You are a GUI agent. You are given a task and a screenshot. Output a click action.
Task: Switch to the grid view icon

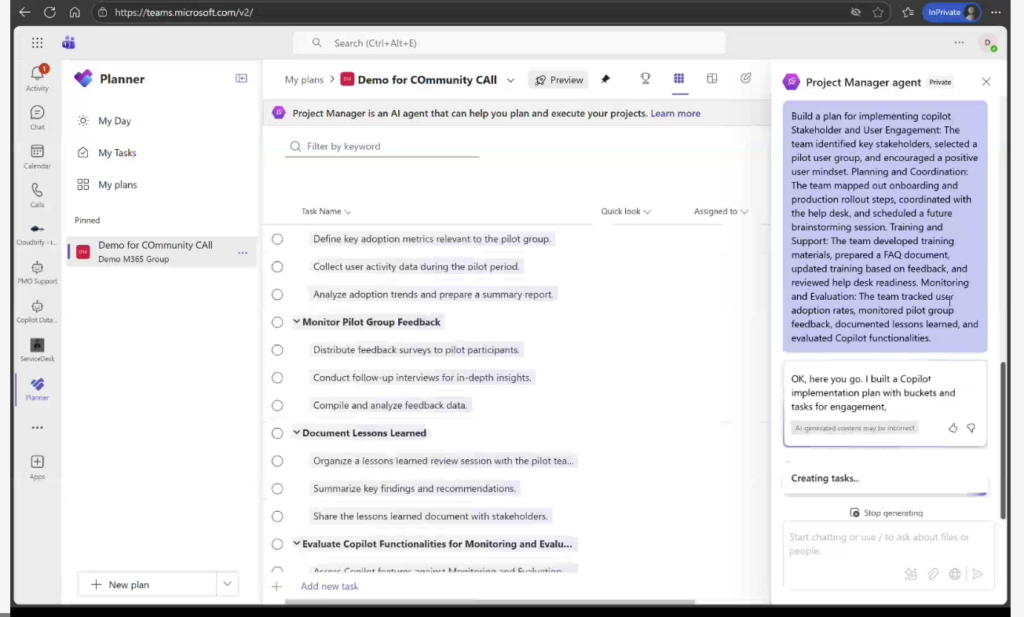[x=679, y=79]
